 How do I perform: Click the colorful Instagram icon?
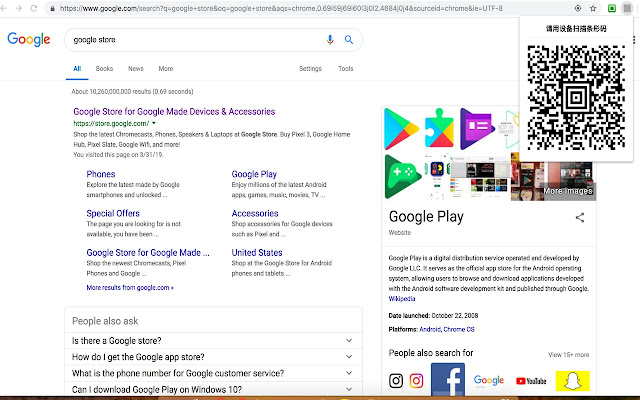coord(416,380)
